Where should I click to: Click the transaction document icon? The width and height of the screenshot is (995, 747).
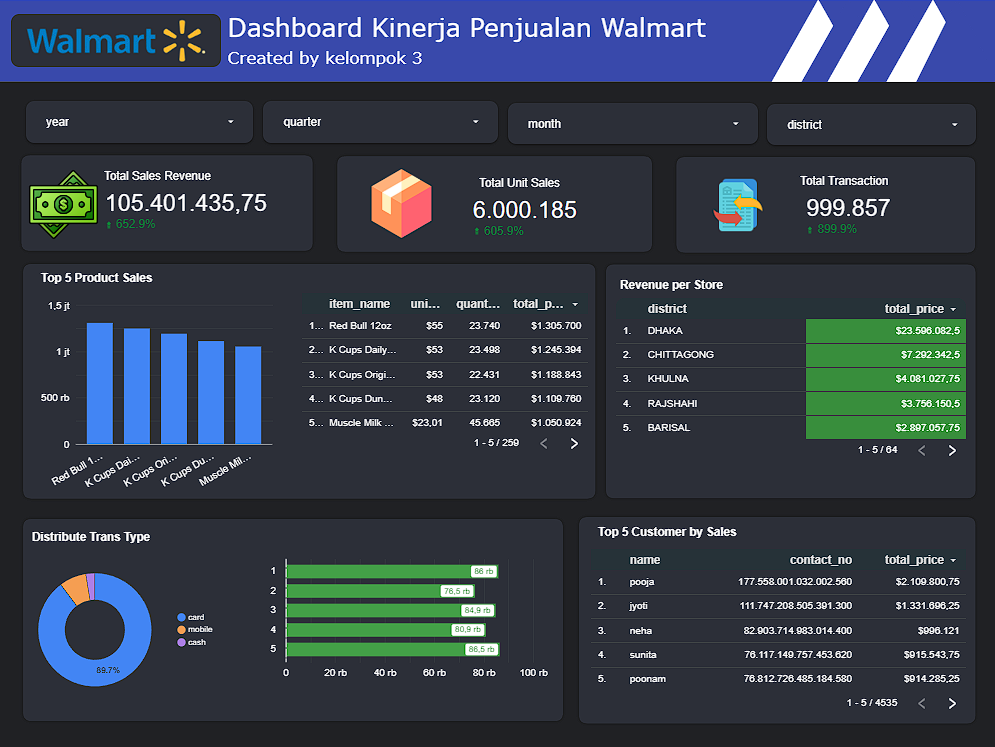(x=737, y=205)
